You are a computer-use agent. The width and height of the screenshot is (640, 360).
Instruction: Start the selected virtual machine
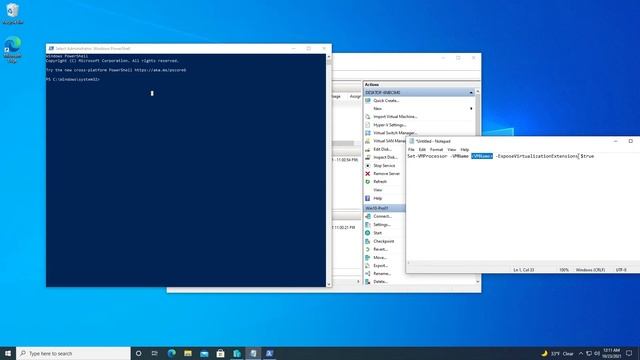pyautogui.click(x=378, y=233)
